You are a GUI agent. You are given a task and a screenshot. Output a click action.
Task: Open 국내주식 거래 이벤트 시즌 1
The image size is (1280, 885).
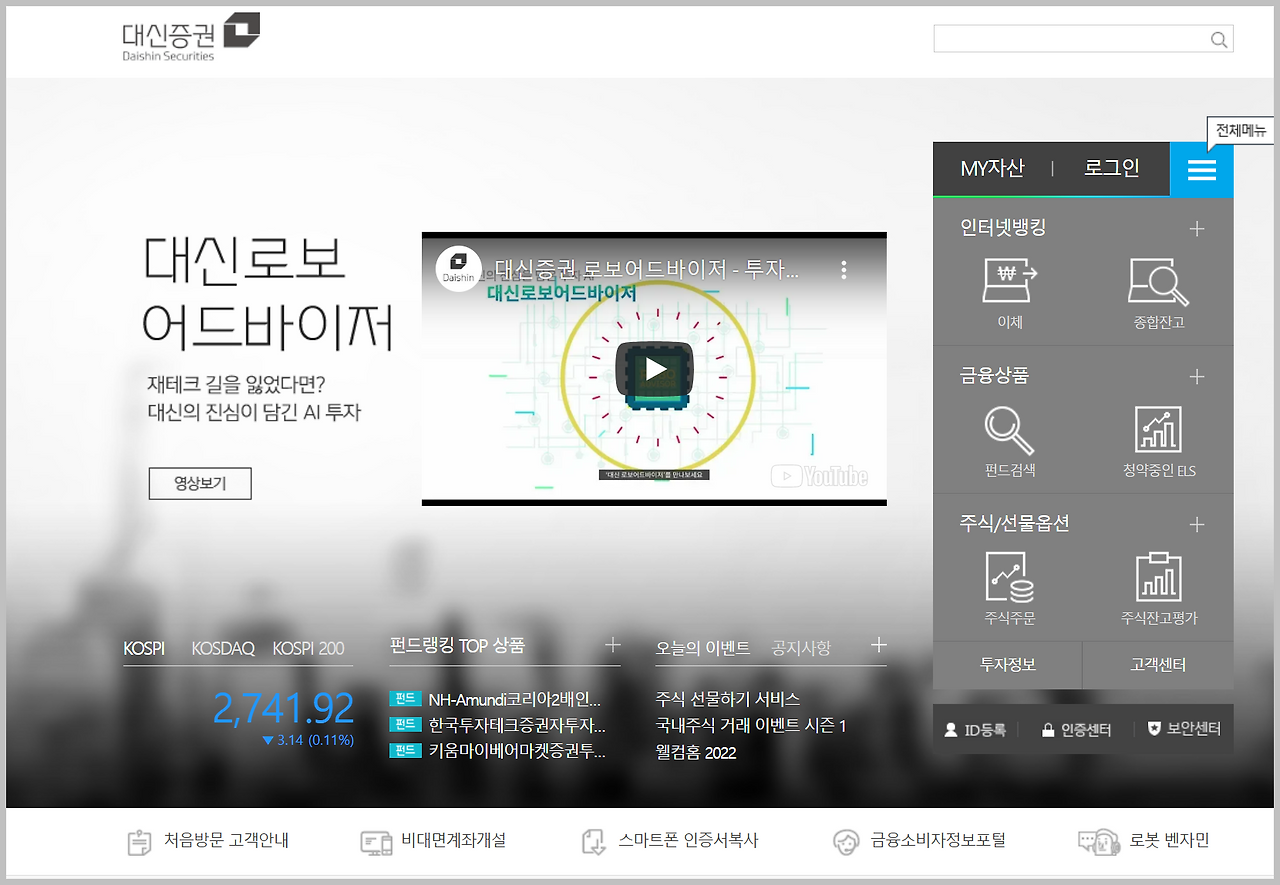pos(751,726)
